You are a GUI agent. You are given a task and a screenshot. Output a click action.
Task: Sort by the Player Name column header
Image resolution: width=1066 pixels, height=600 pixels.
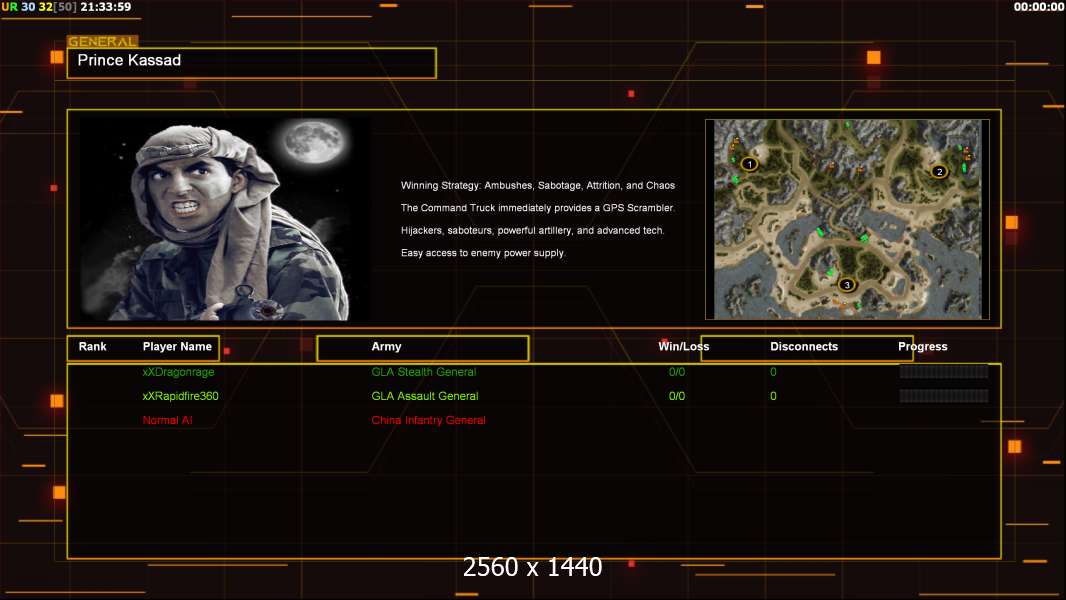pyautogui.click(x=177, y=347)
